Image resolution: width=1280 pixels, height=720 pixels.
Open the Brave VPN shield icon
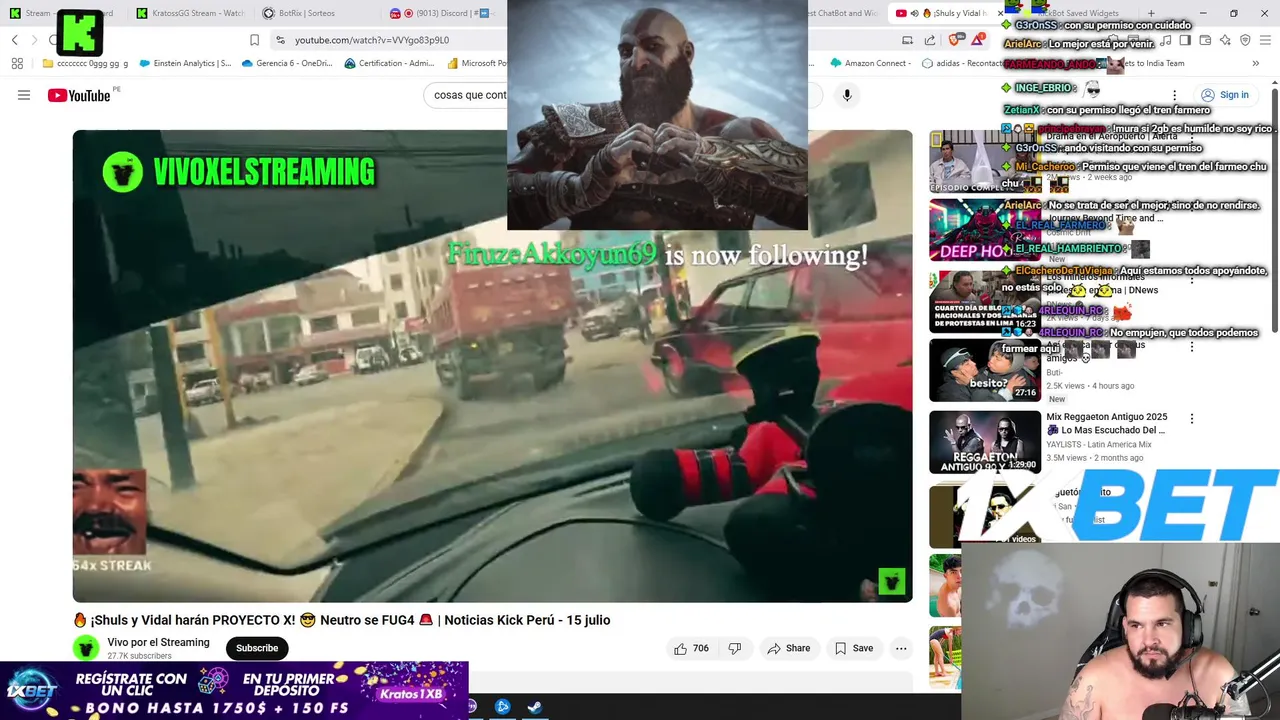1245,40
